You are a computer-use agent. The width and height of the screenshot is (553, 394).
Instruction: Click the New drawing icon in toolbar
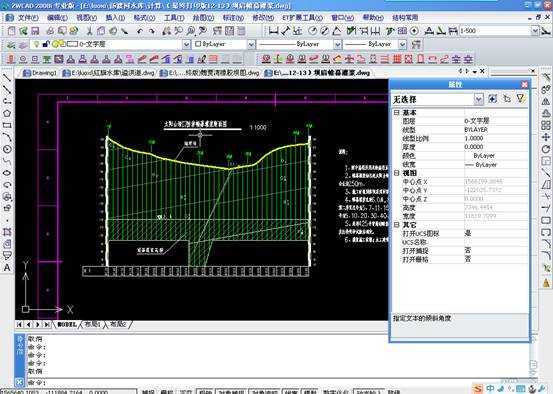11,31
